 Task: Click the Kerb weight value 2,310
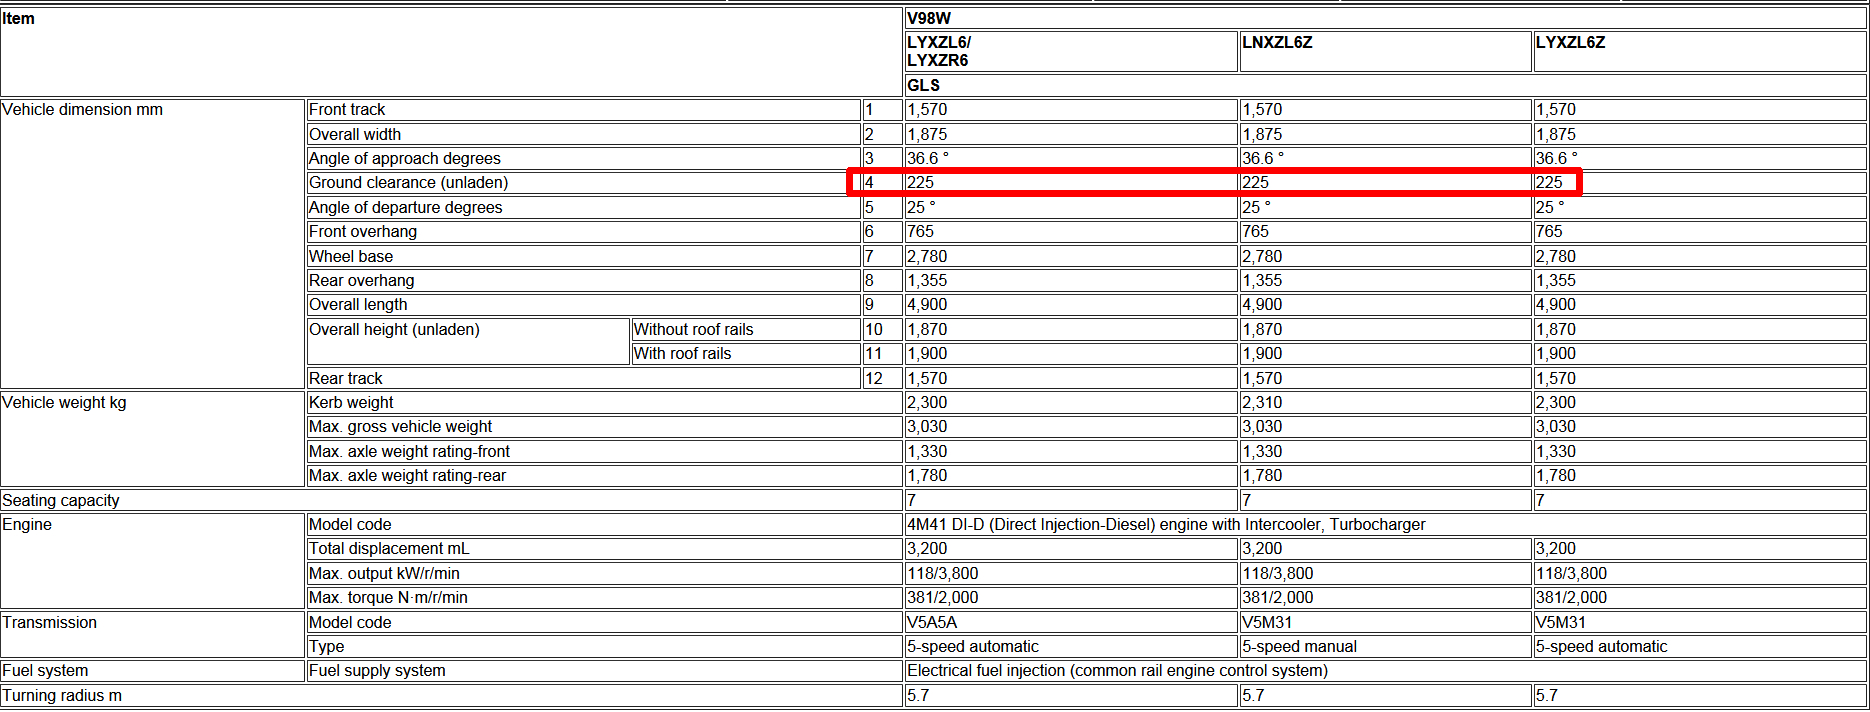(x=1262, y=403)
